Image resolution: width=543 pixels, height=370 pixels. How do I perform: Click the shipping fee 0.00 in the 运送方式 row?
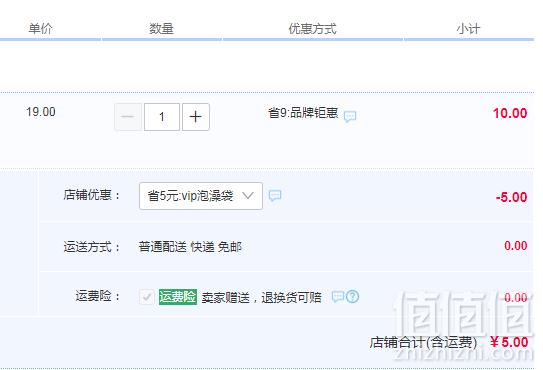516,246
